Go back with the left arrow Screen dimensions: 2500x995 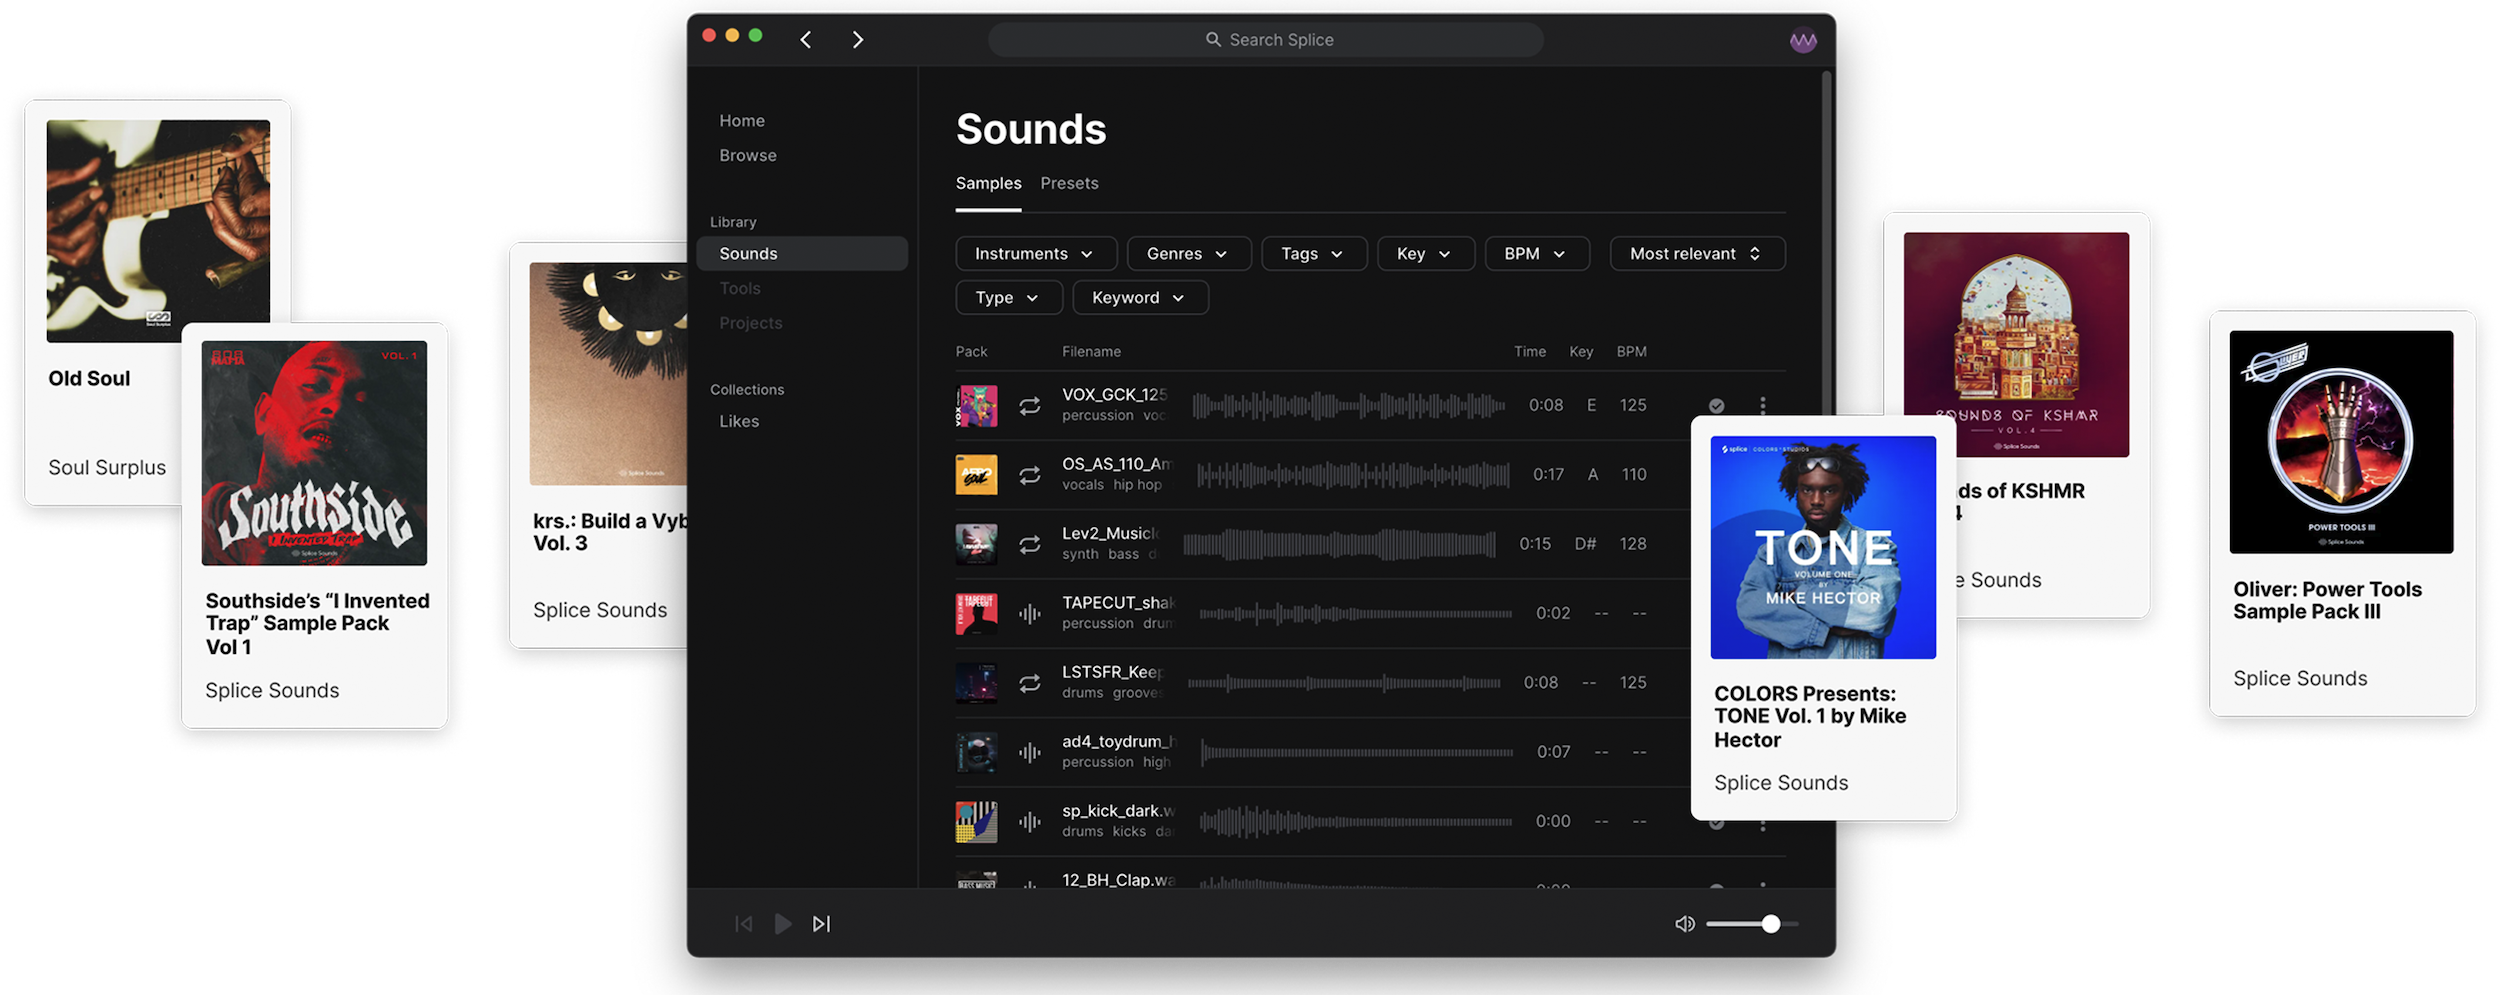tap(805, 39)
